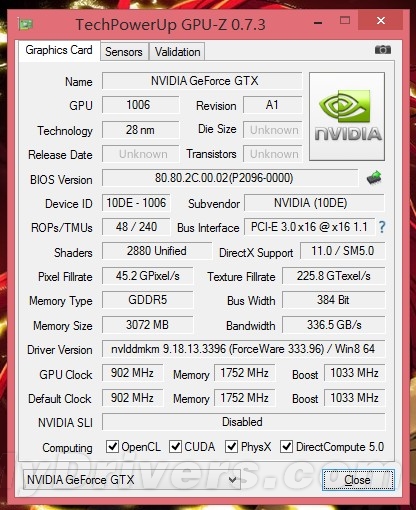Click the NVIDIA logo image
416x510 pixels.
[x=347, y=116]
